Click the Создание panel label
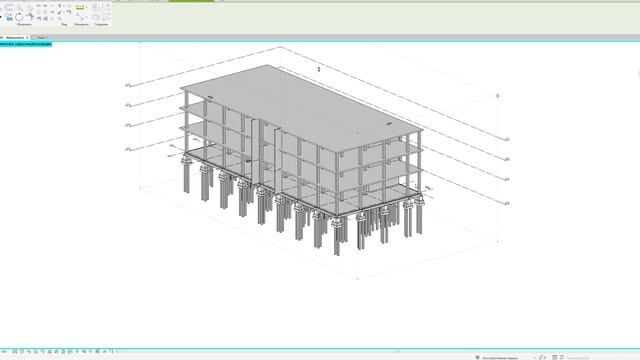 pyautogui.click(x=101, y=24)
